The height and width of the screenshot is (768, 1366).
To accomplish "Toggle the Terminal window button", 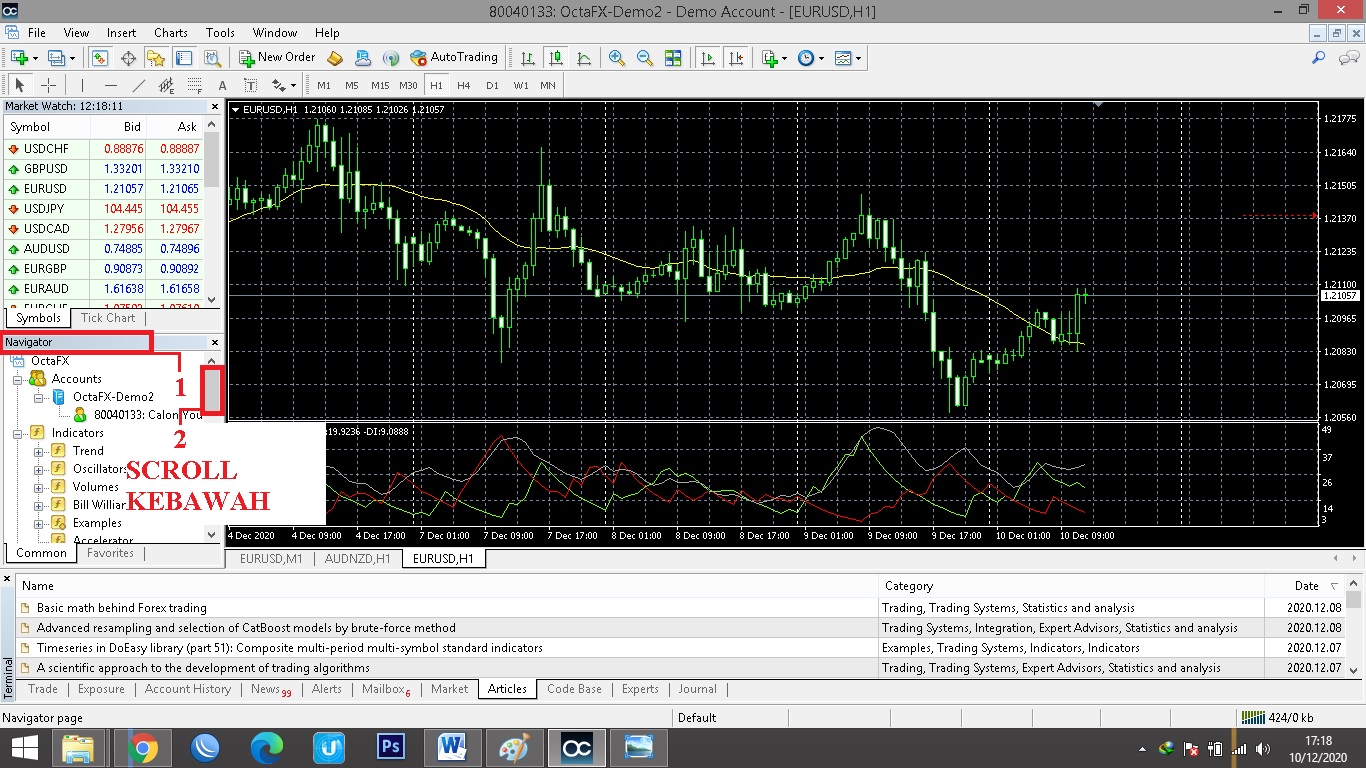I will click(x=184, y=58).
